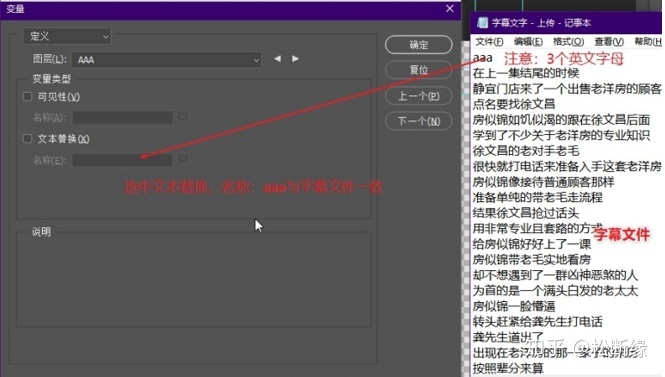Click the text replacement 名称(E) input field
This screenshot has height=377, width=665.
[123, 160]
